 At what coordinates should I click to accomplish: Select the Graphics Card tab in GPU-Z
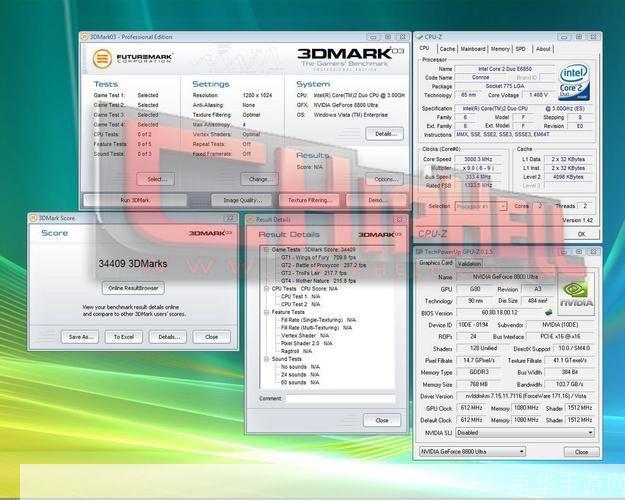436,263
